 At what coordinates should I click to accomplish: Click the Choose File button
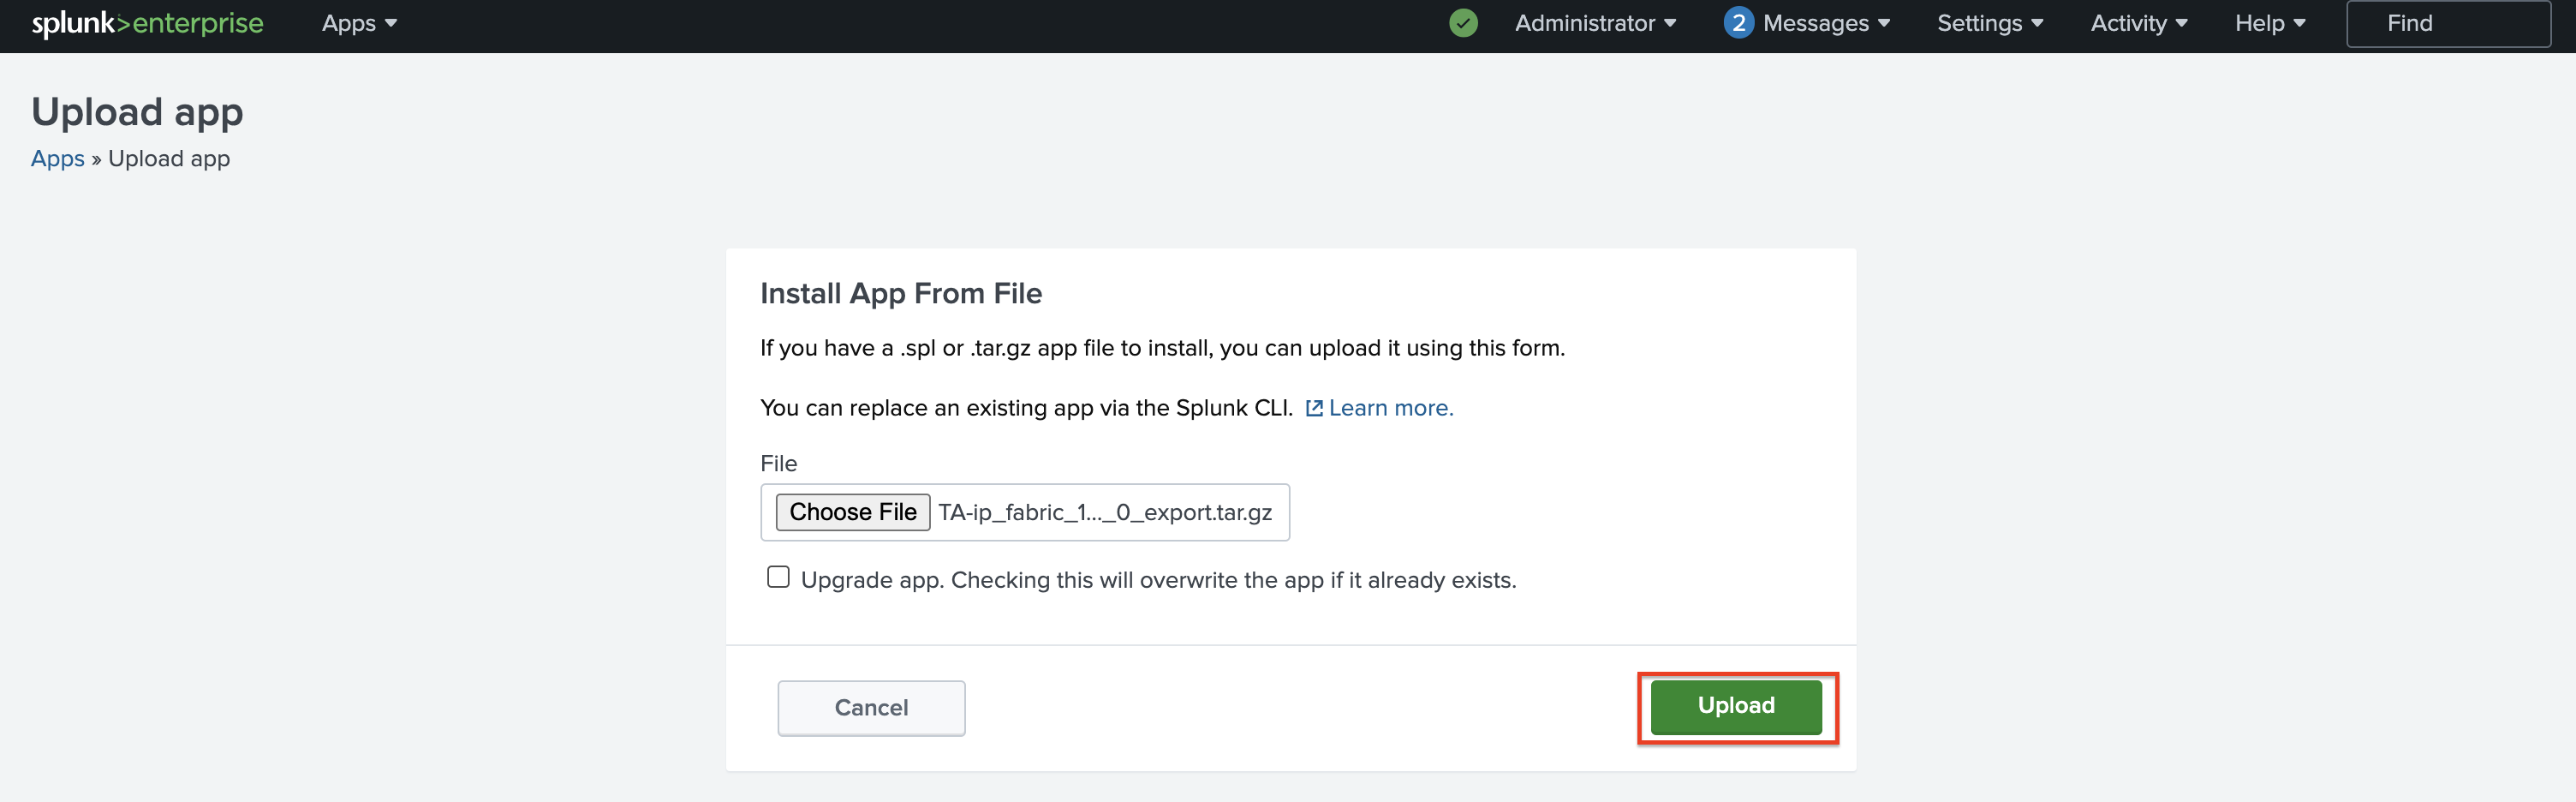(x=853, y=512)
